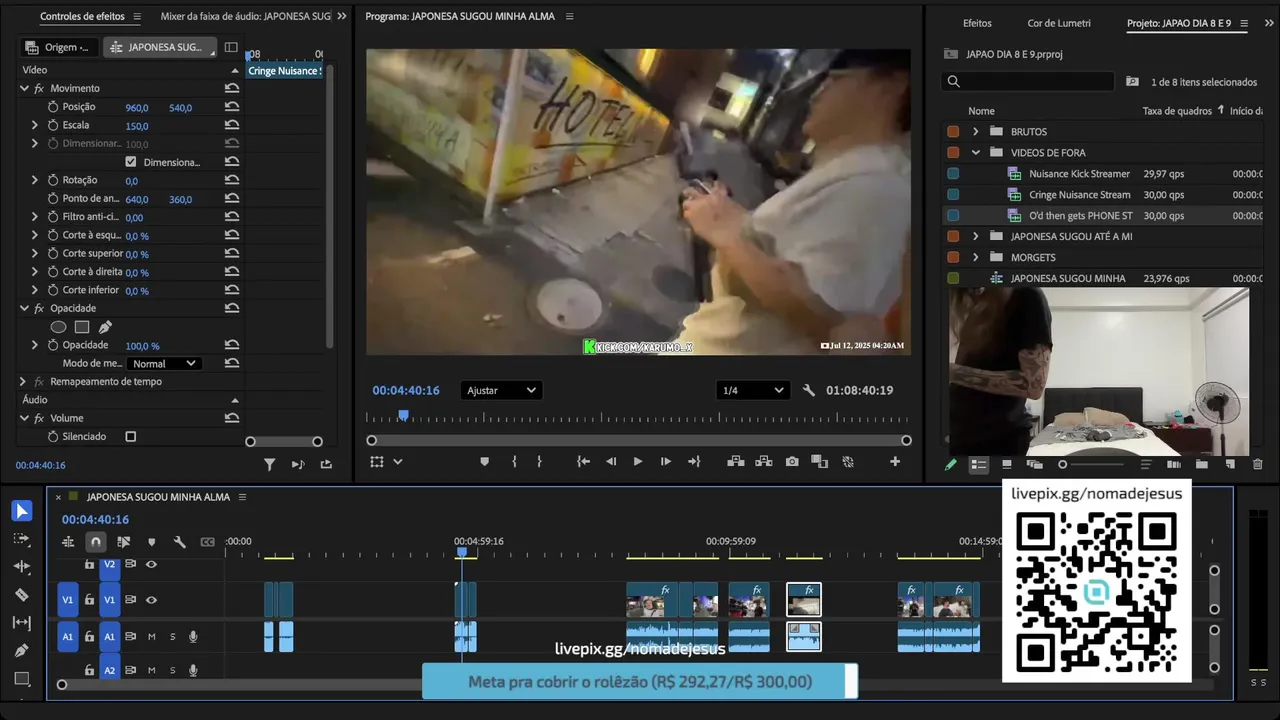Expand the MORGETS bin
Image resolution: width=1280 pixels, height=720 pixels.
tap(976, 257)
